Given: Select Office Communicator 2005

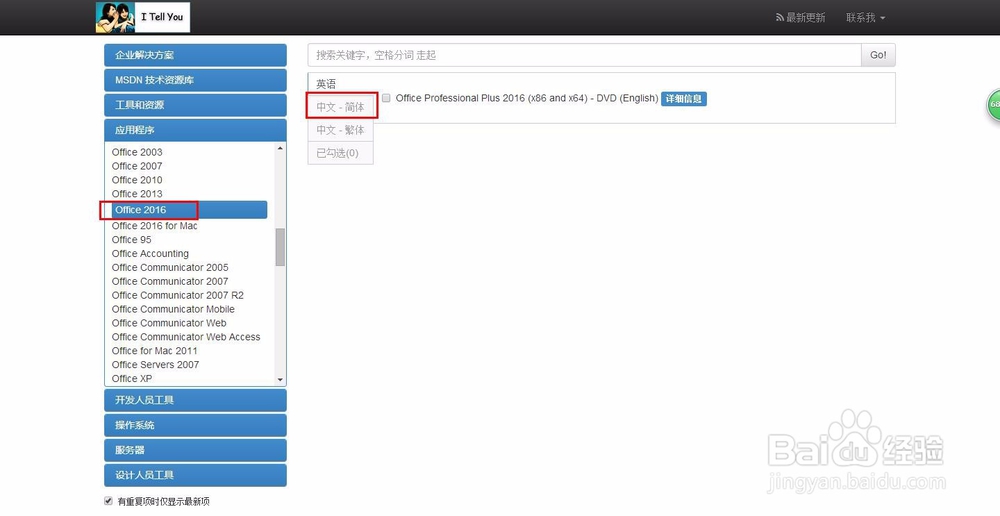Looking at the screenshot, I should pyautogui.click(x=170, y=268).
